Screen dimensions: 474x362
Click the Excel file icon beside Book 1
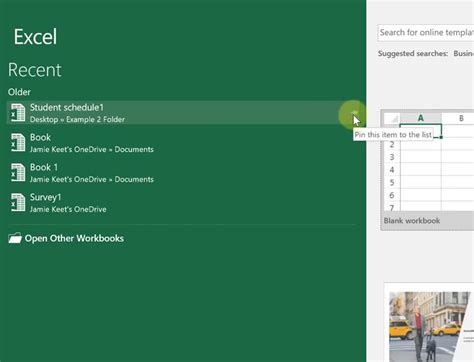pyautogui.click(x=18, y=173)
